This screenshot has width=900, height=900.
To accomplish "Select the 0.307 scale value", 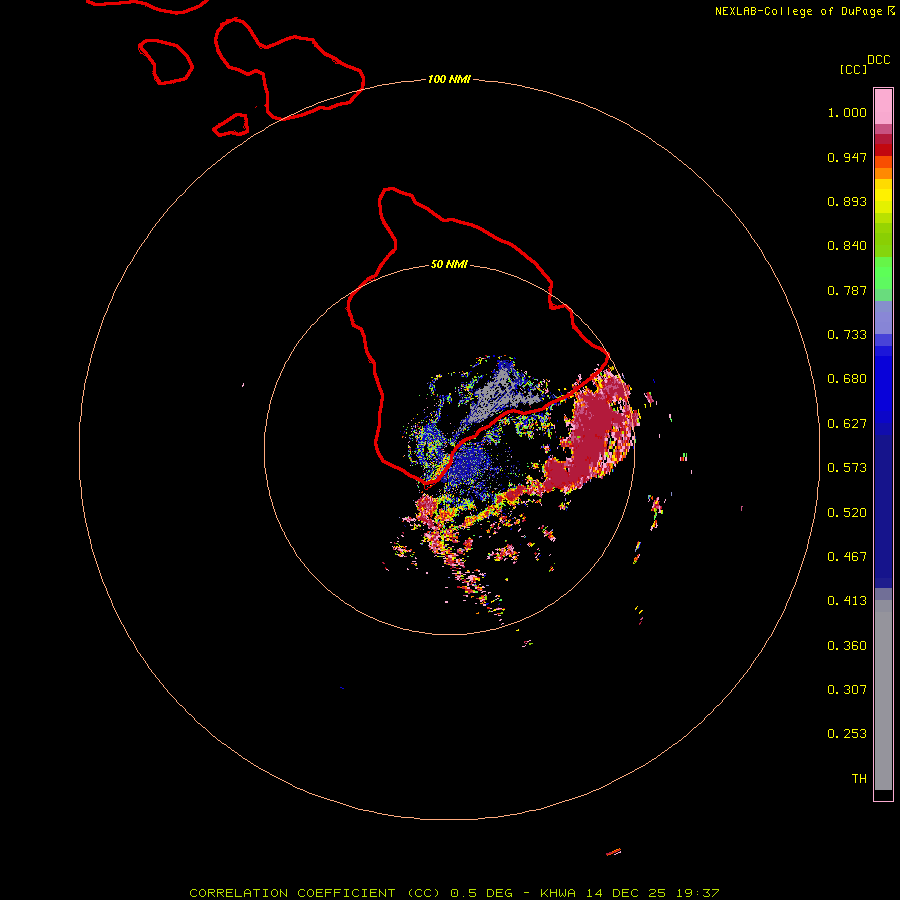I will [x=847, y=690].
